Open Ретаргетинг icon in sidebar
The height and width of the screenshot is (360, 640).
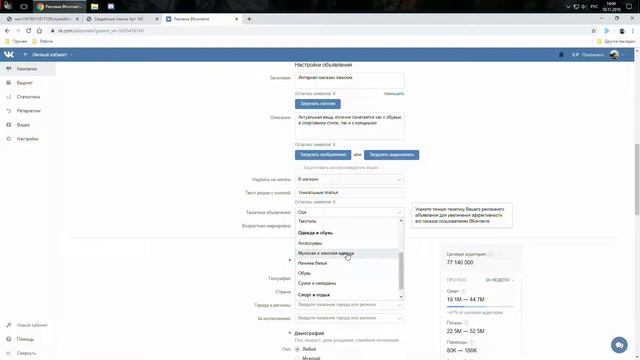coord(9,111)
